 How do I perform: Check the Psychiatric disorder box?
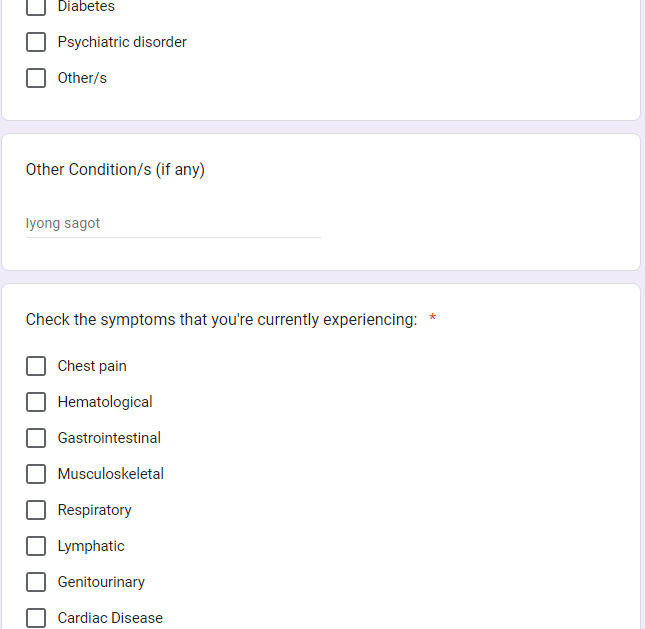coord(36,42)
